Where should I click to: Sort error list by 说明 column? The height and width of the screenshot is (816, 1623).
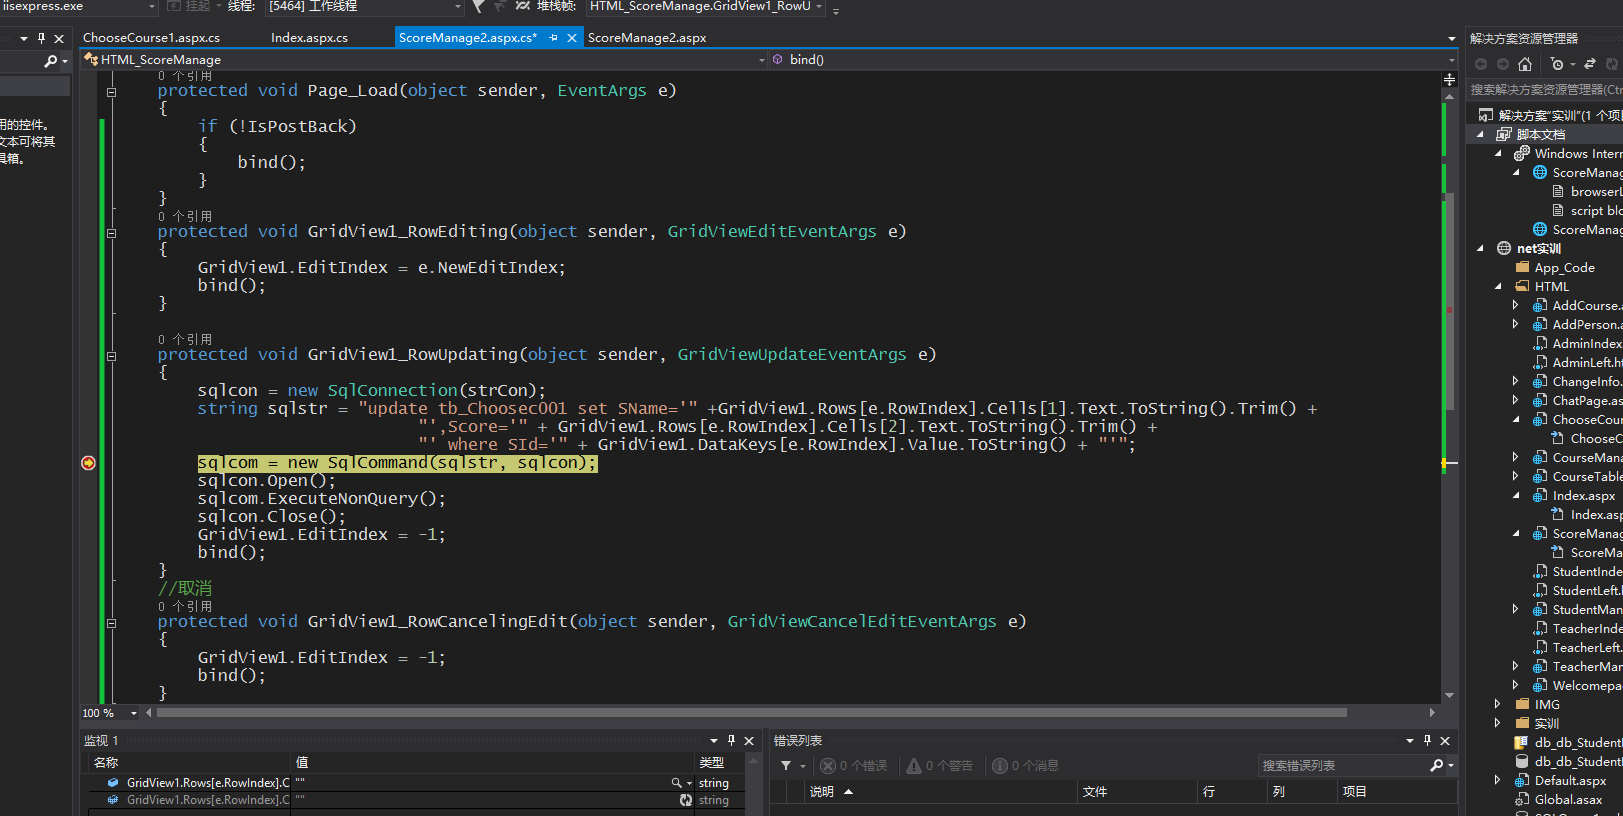(x=941, y=792)
